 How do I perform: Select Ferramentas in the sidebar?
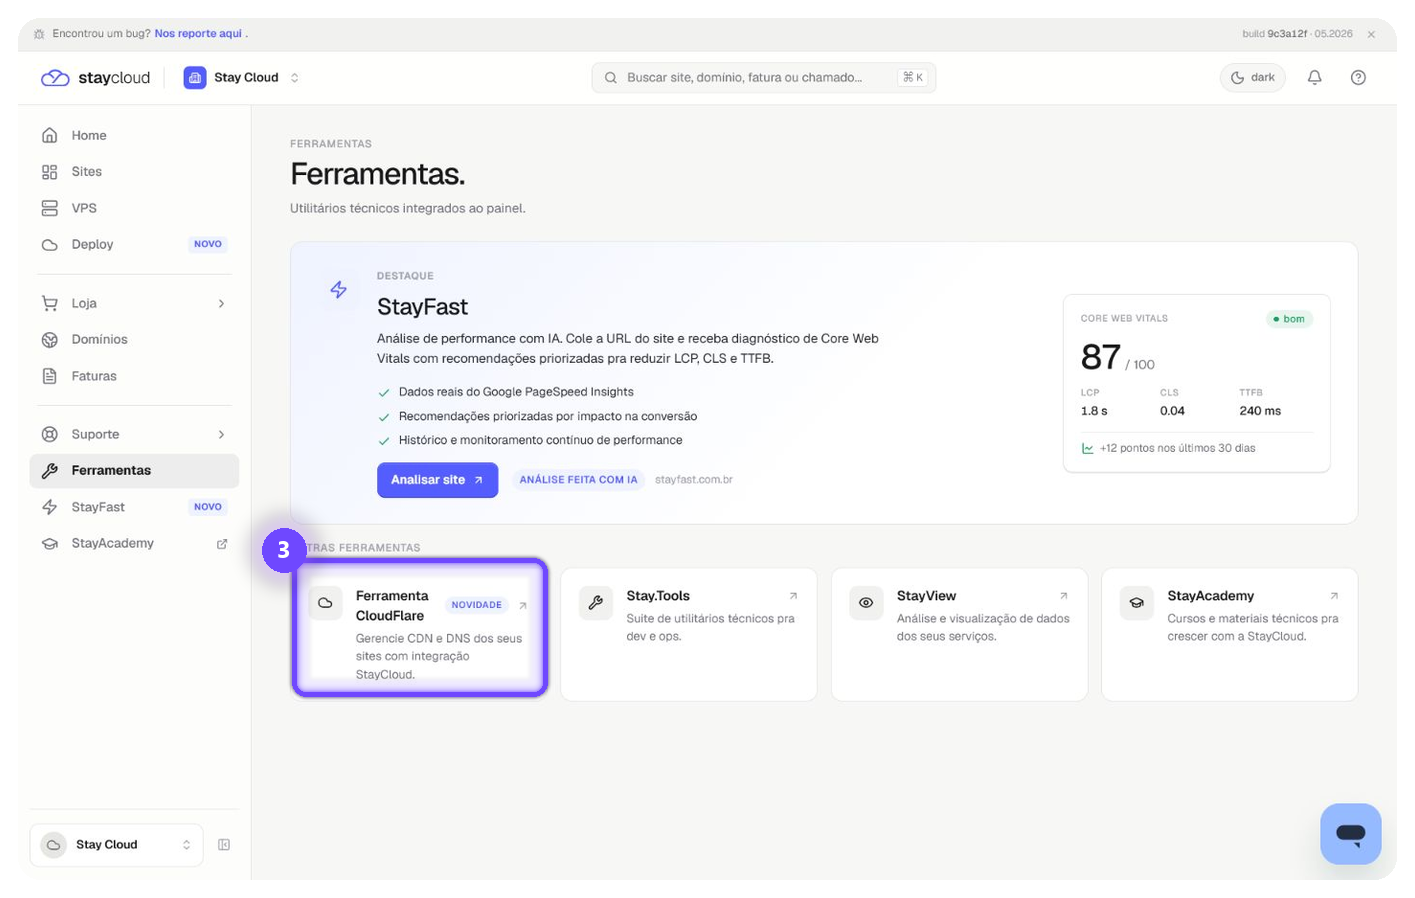click(x=134, y=471)
